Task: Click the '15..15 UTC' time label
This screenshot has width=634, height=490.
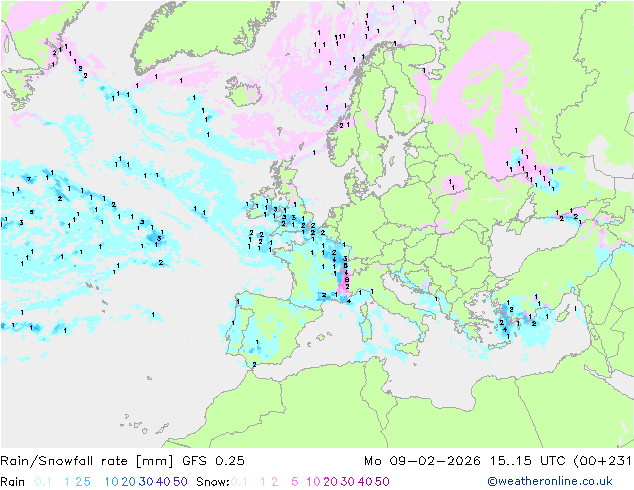Action: pyautogui.click(x=528, y=461)
